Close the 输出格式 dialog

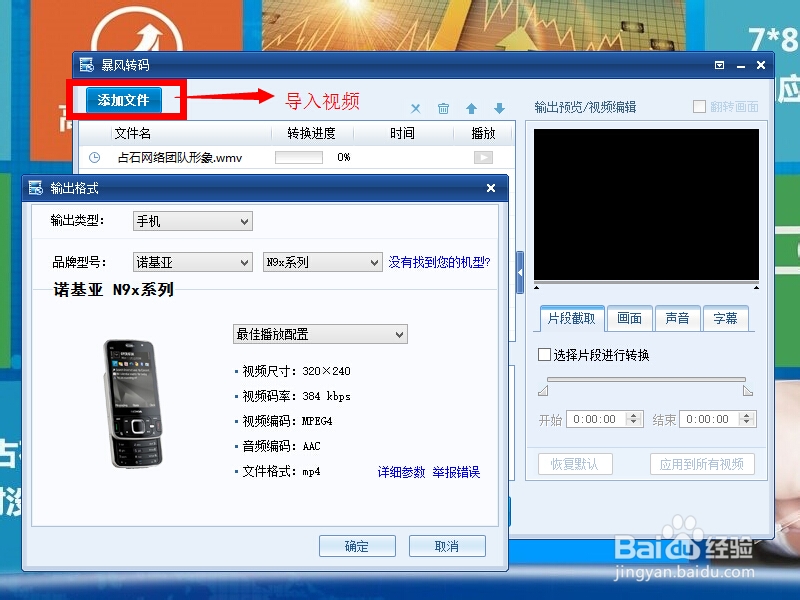[x=491, y=188]
